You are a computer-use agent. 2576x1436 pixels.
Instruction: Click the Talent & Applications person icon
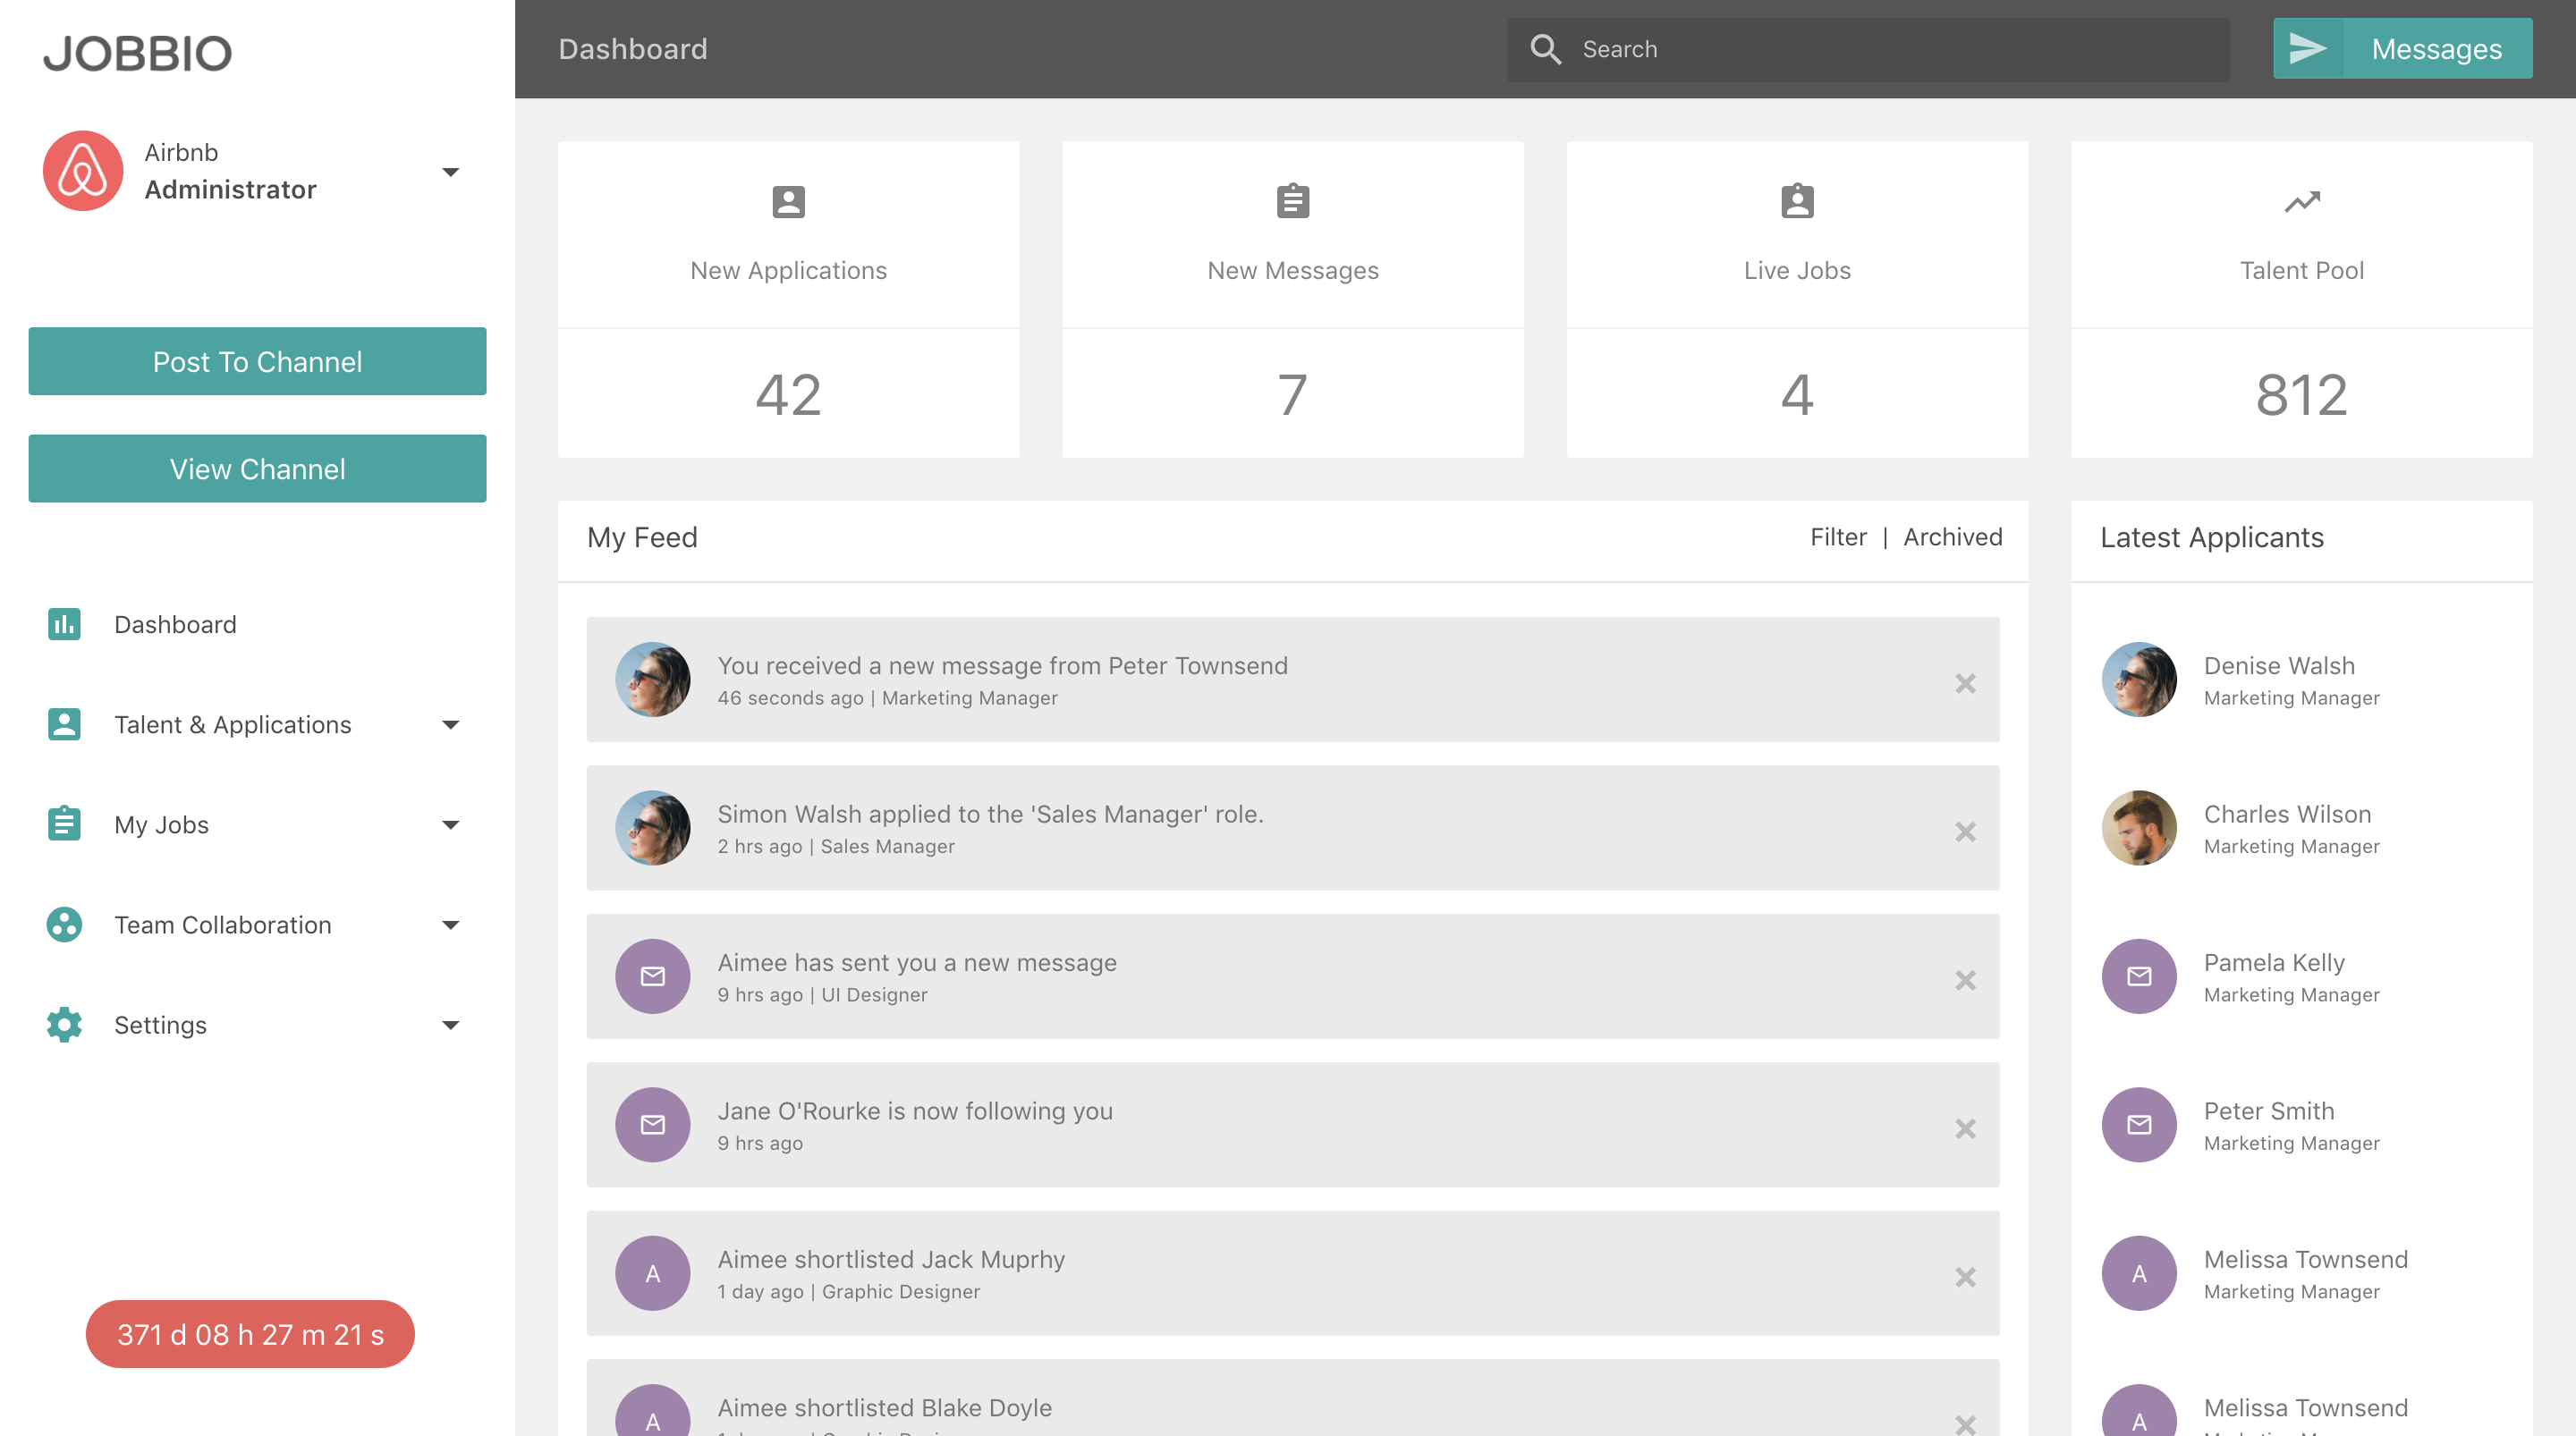[x=64, y=724]
